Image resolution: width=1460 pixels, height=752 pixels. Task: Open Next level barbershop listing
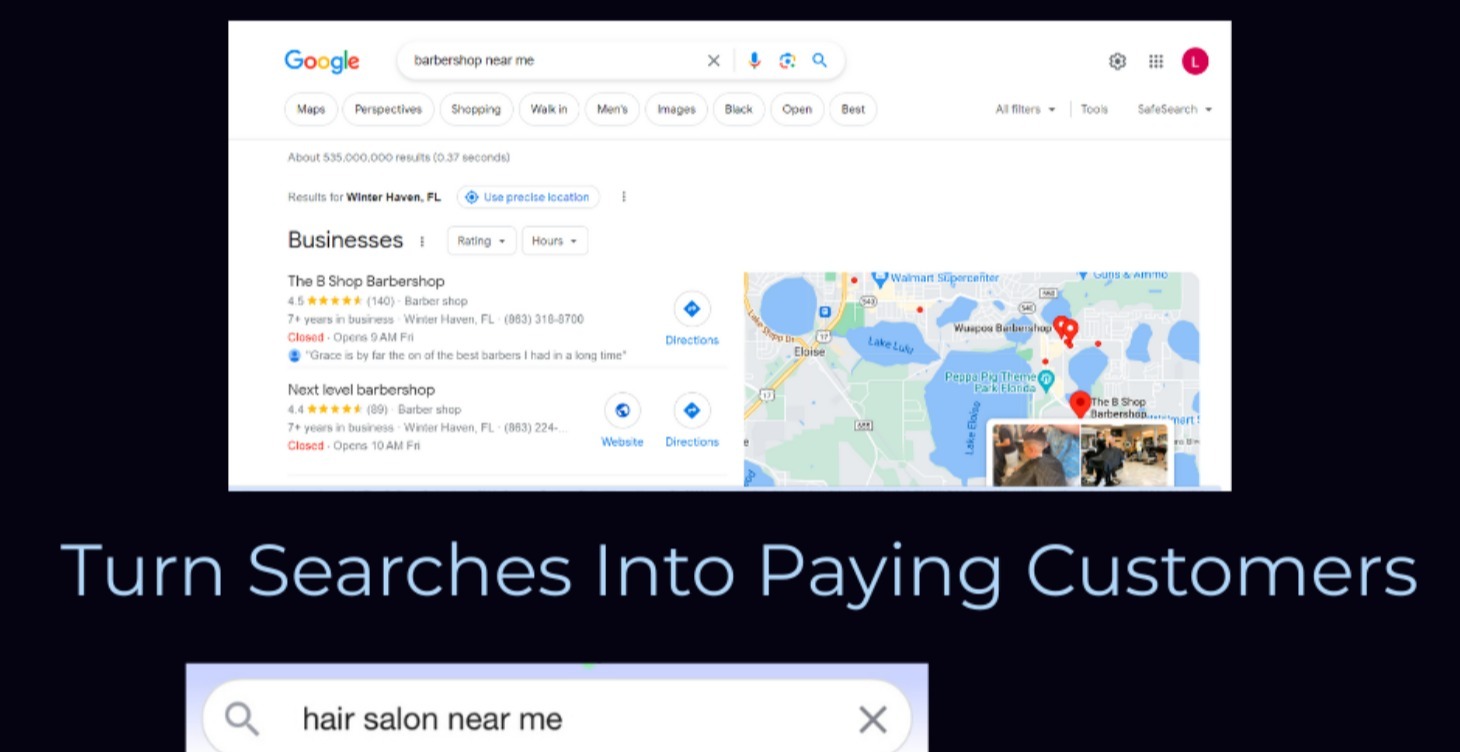(x=361, y=390)
